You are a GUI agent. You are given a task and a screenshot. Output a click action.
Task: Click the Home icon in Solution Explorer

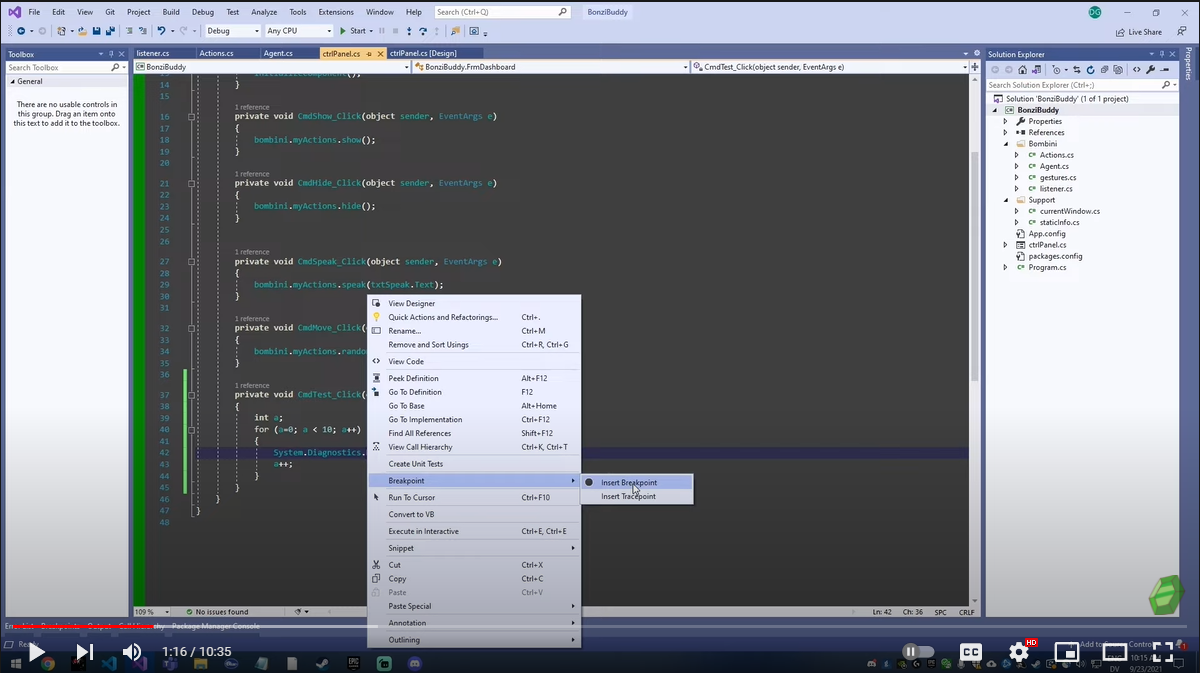(1022, 70)
